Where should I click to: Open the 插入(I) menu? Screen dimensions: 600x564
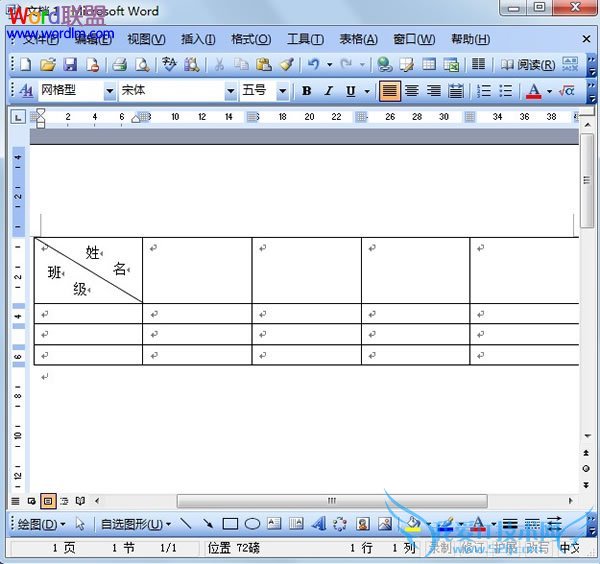(198, 39)
